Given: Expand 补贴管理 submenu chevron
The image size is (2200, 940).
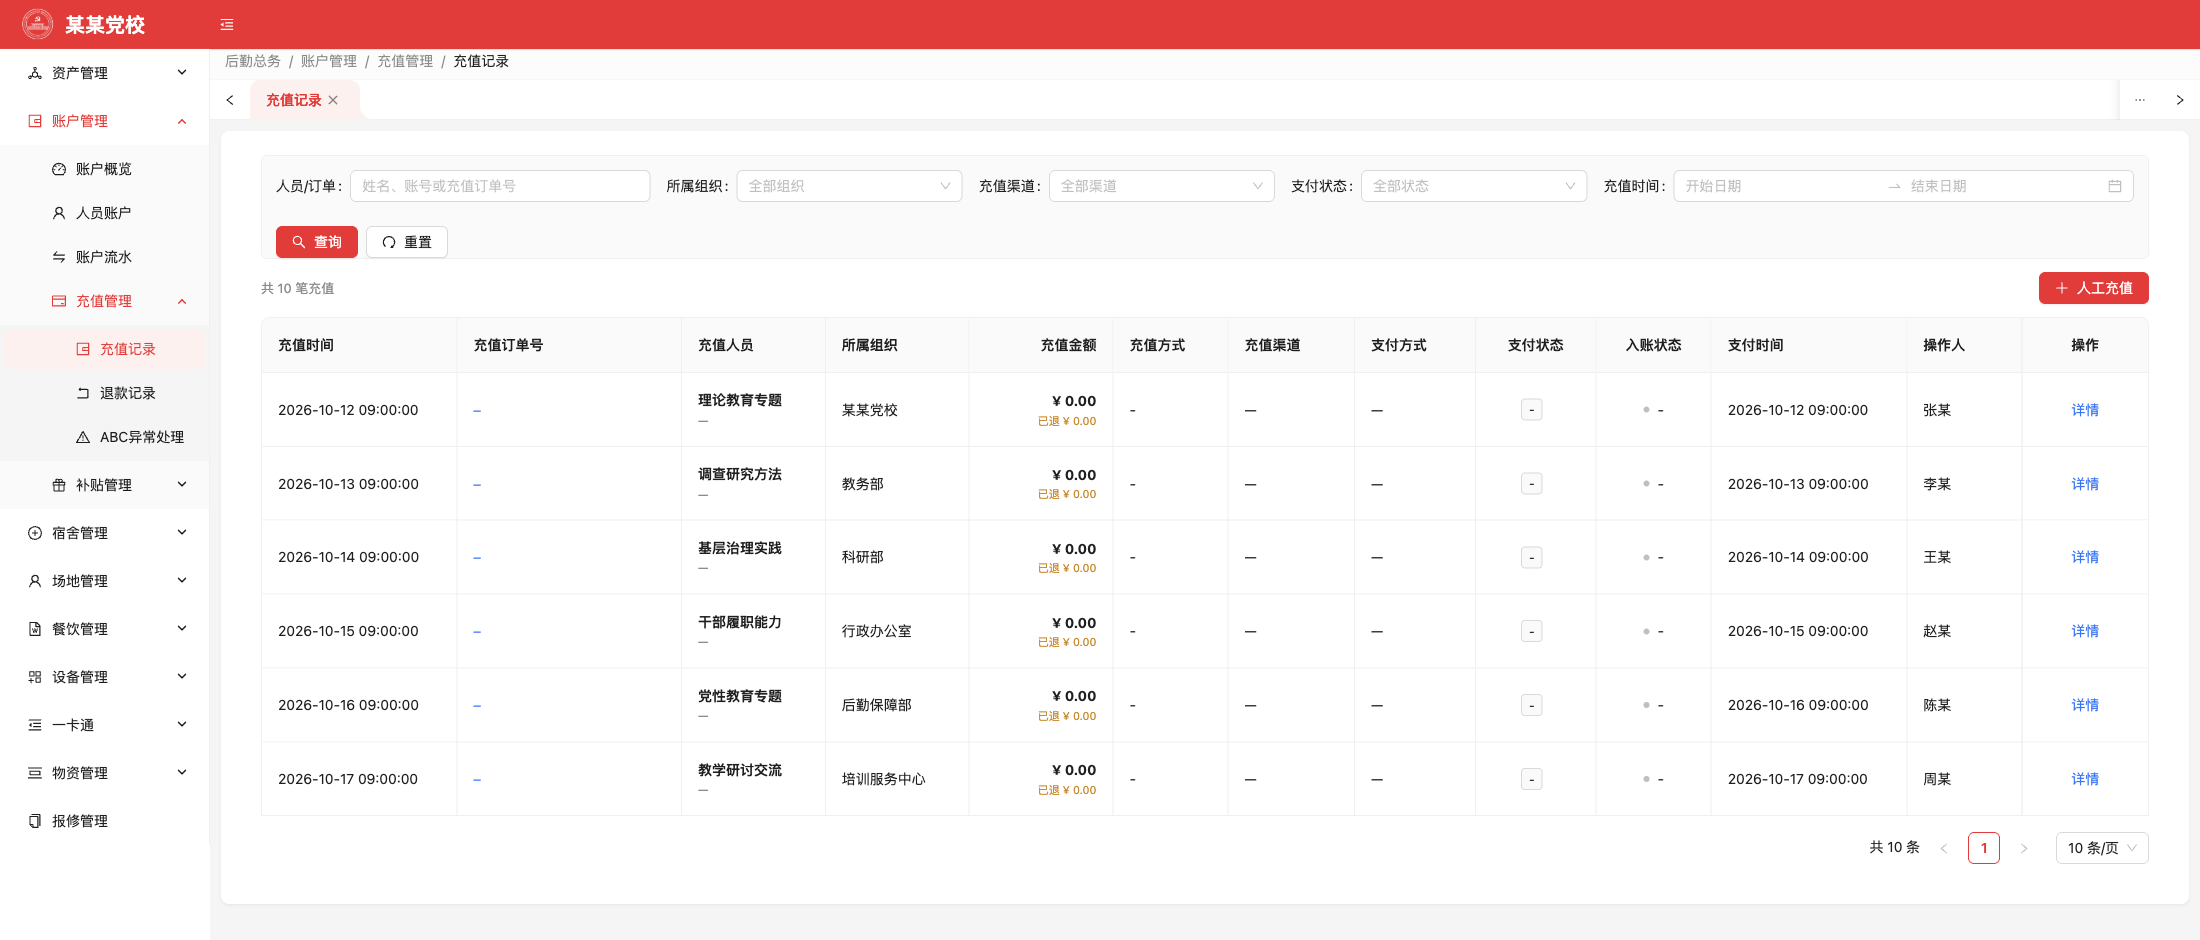Looking at the screenshot, I should [182, 484].
